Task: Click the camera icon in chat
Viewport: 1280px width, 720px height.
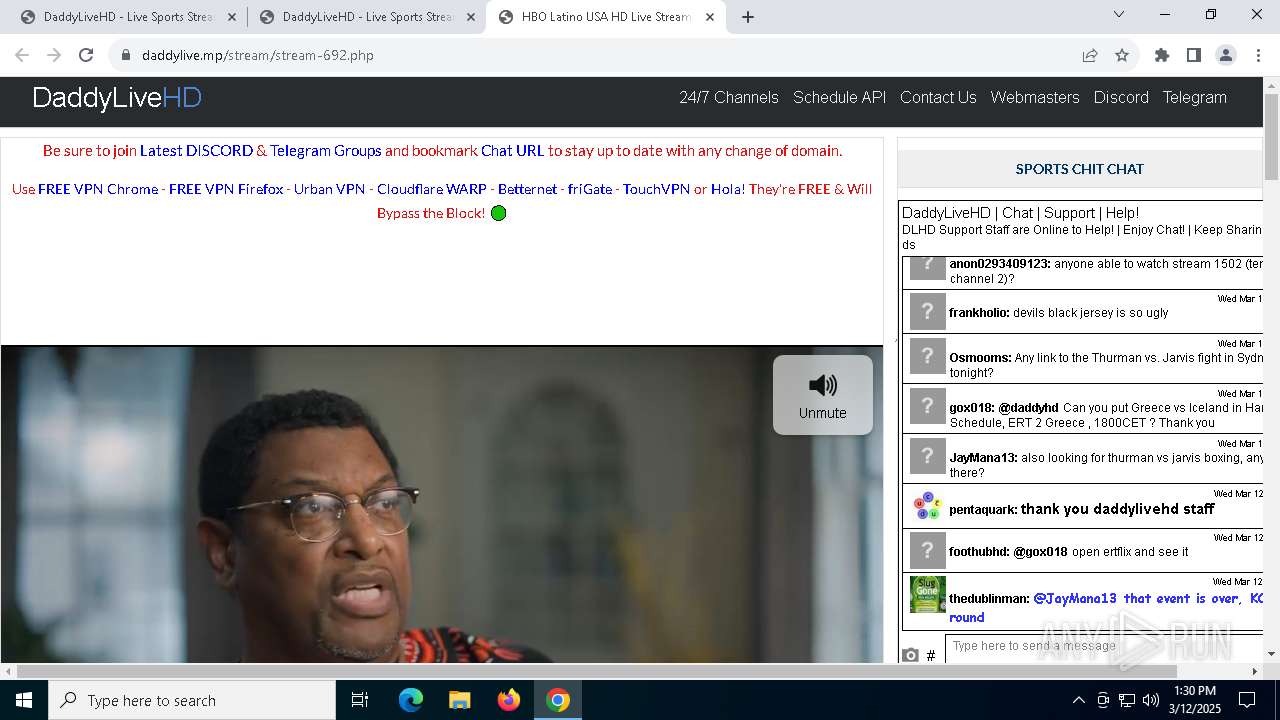Action: [910, 655]
